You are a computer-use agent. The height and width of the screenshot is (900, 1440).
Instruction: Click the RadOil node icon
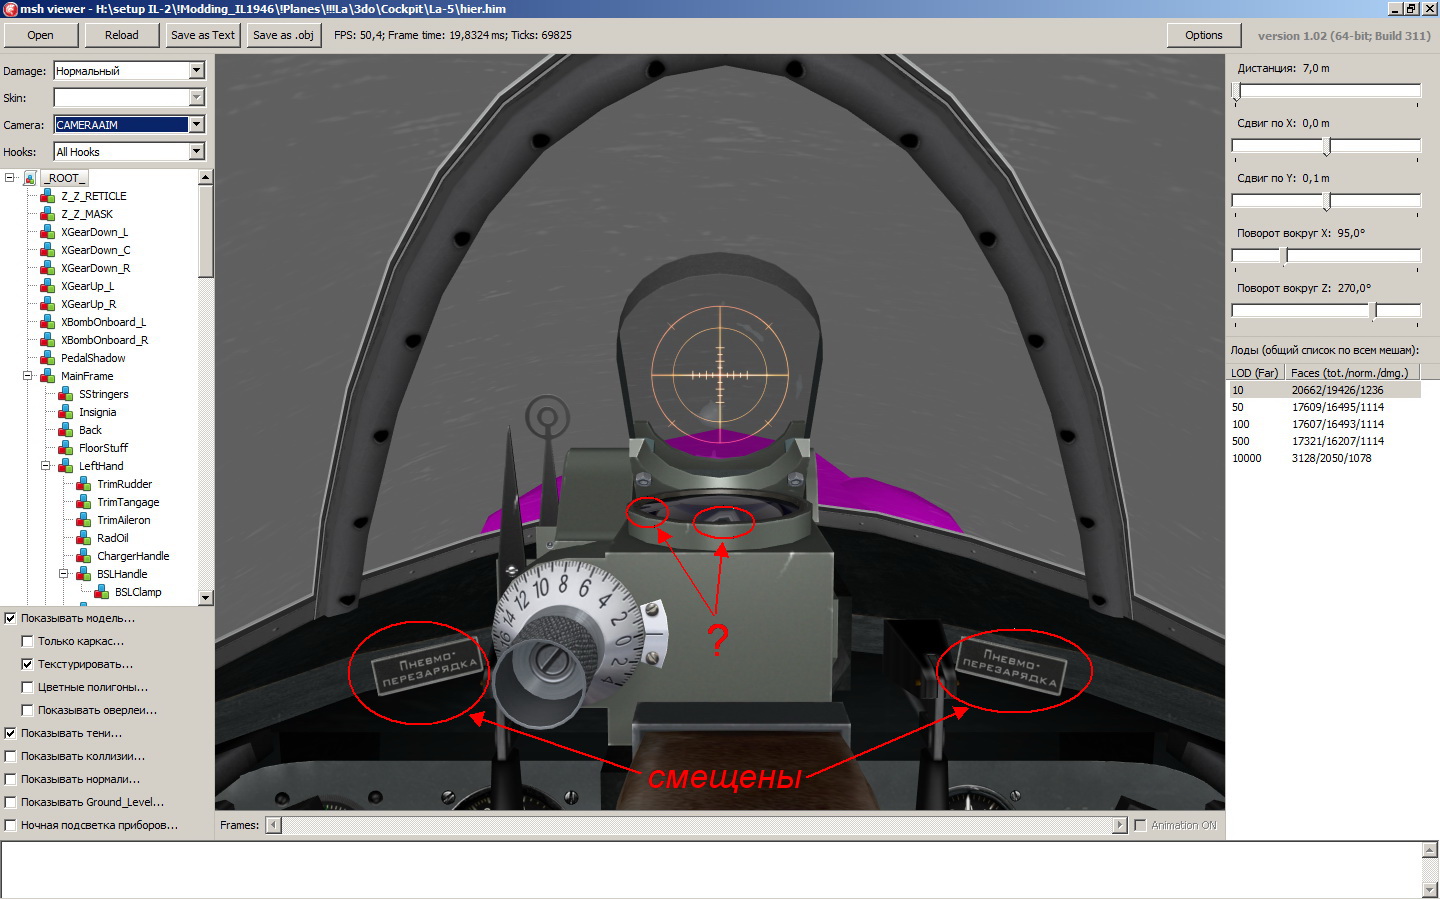click(x=83, y=538)
